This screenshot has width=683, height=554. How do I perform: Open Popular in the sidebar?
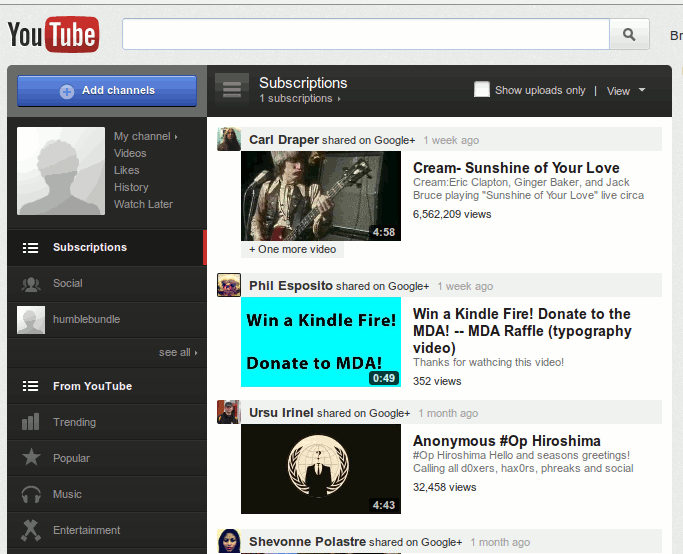click(107, 458)
